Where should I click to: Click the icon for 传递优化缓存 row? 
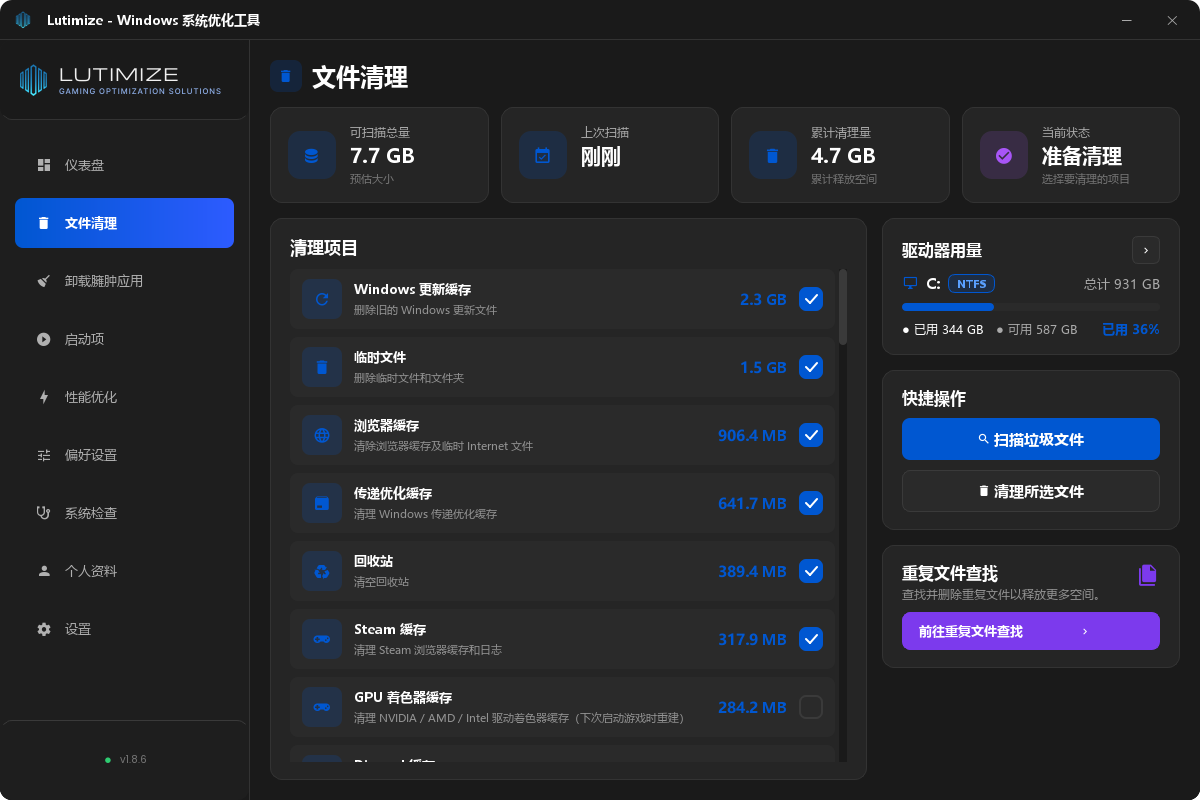tap(322, 503)
